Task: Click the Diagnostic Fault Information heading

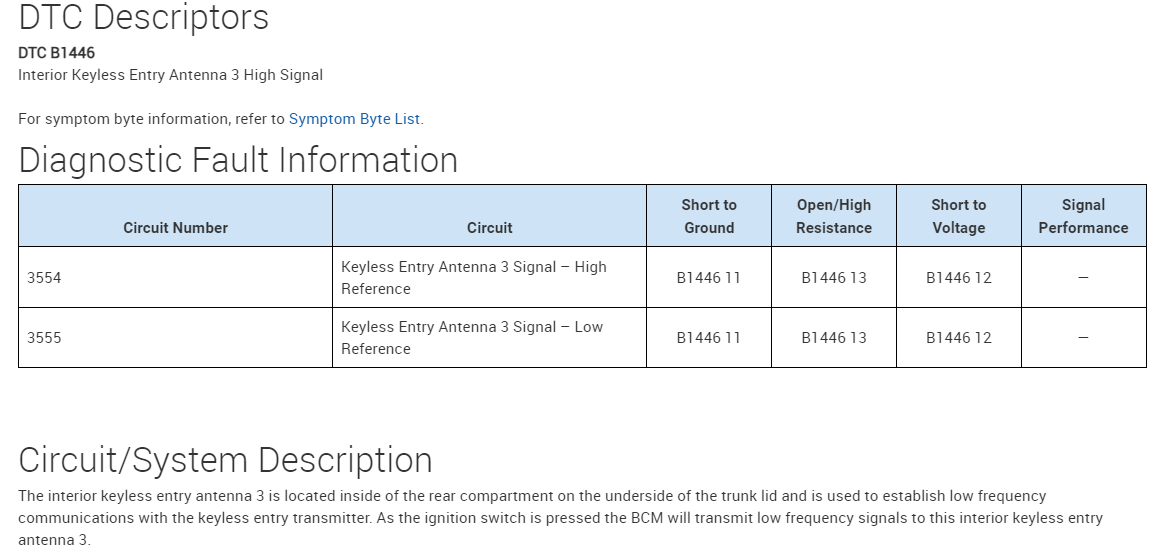Action: pyautogui.click(x=238, y=160)
